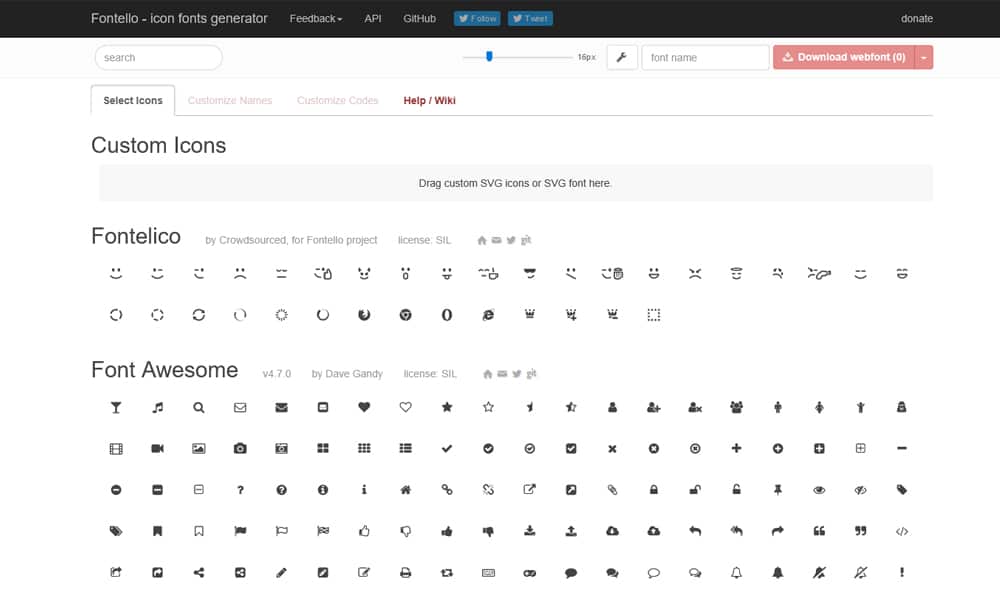Pick the video camera icon
Screen dimensions: 1000x600
157,449
